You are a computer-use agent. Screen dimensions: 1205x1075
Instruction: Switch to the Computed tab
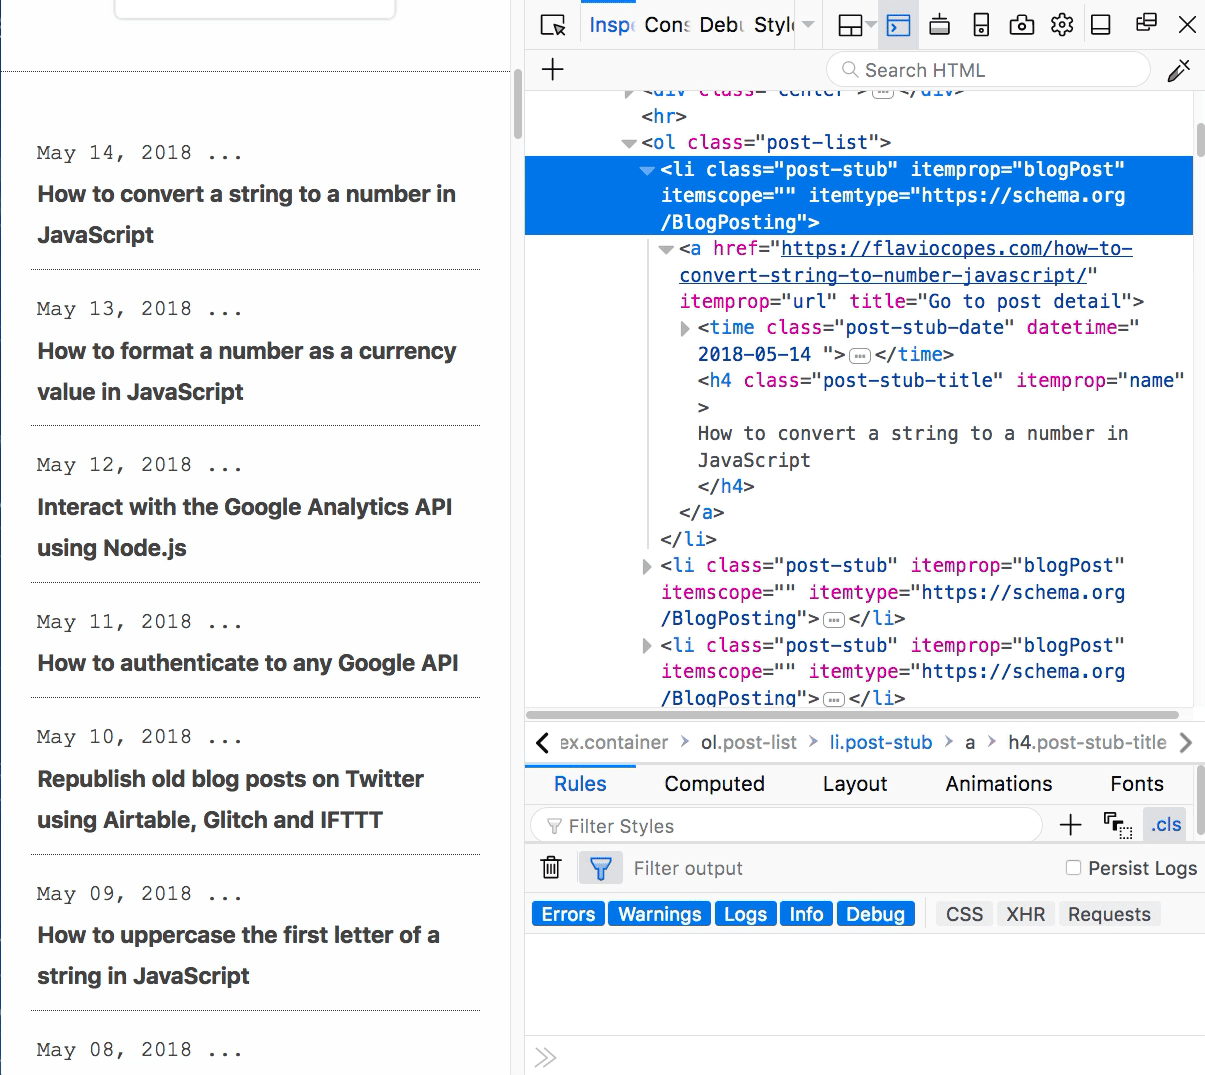(714, 784)
